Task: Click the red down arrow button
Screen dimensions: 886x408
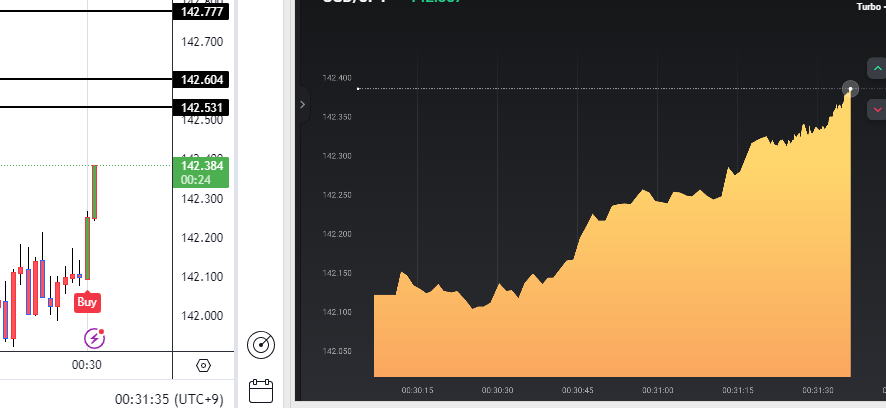Action: click(877, 108)
